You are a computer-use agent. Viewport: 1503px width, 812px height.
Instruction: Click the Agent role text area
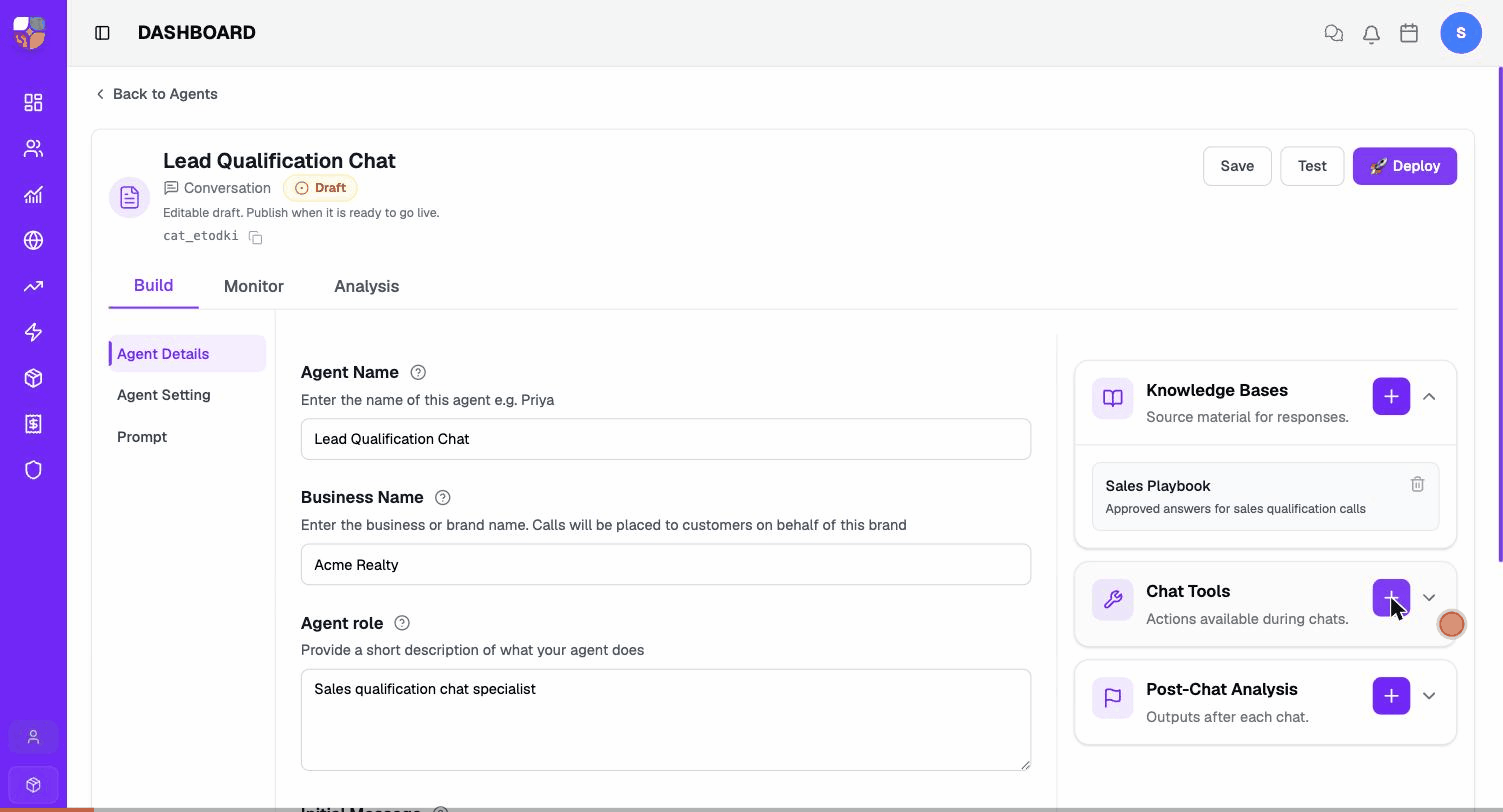[666, 720]
